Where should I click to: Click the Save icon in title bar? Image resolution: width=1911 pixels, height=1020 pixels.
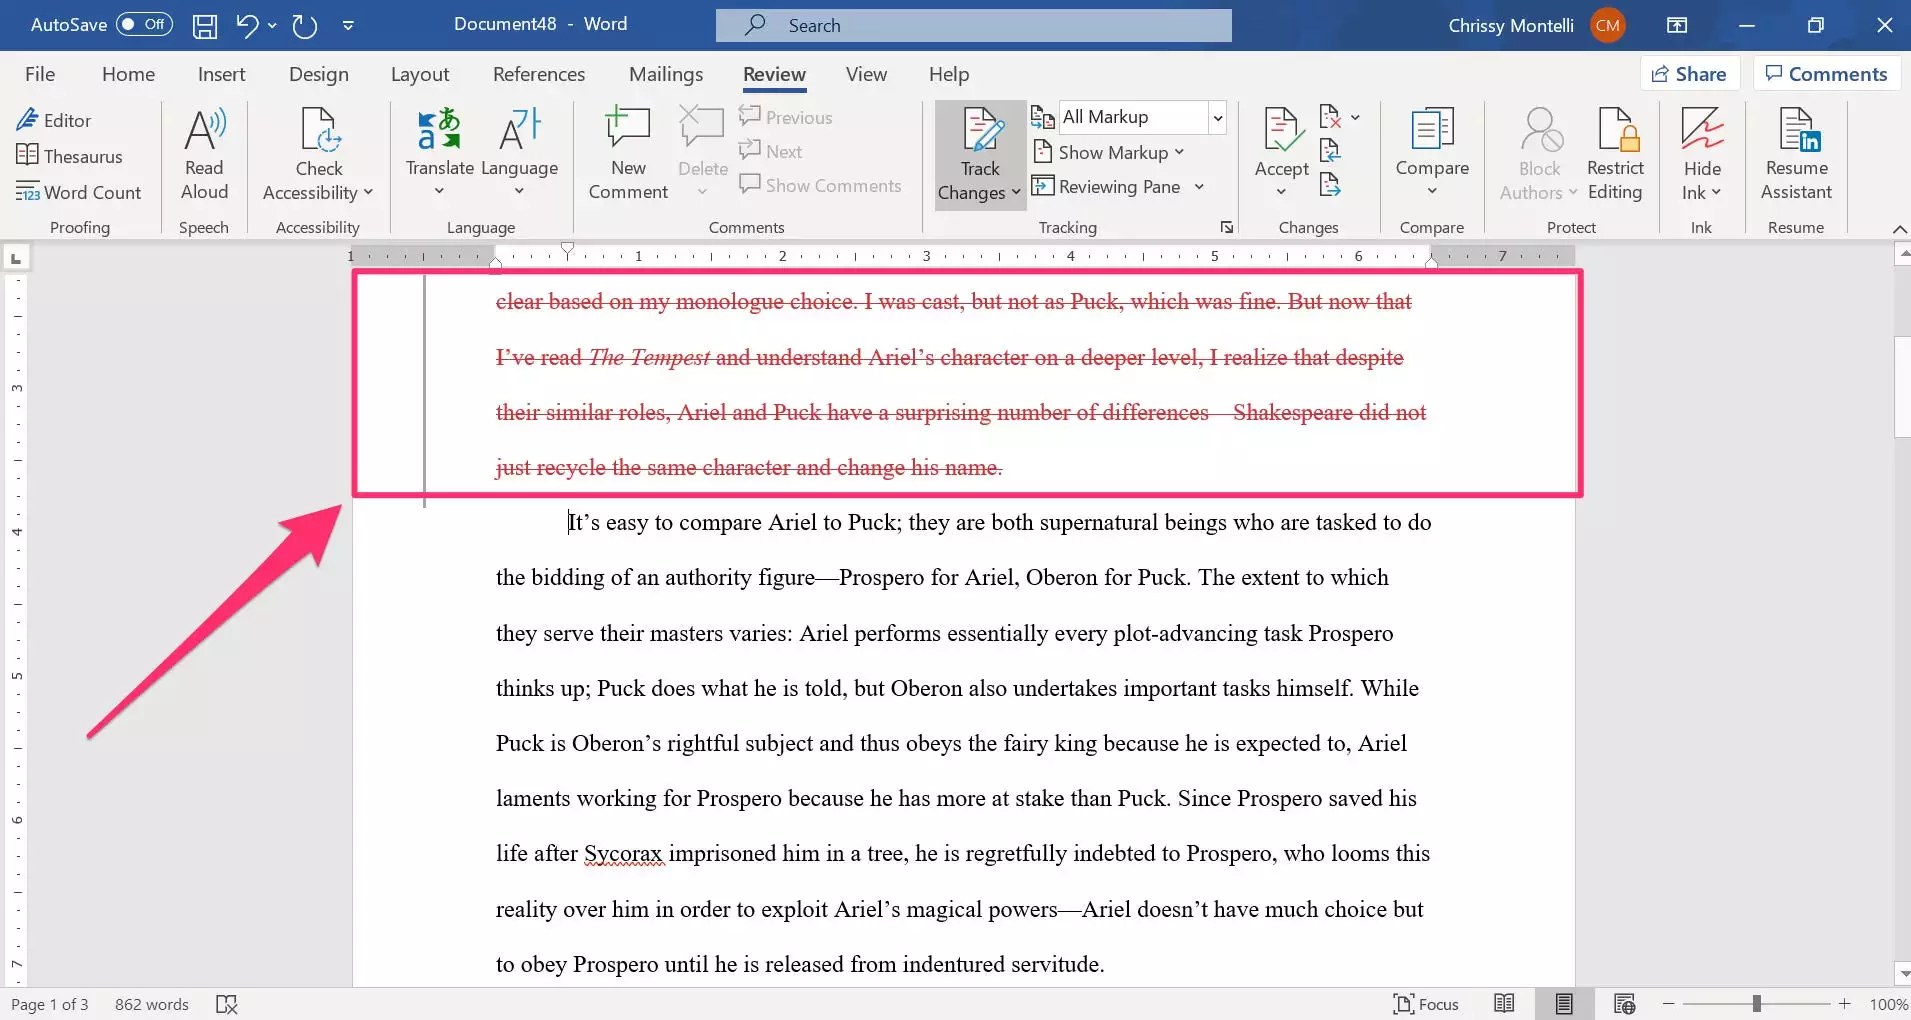coord(205,25)
